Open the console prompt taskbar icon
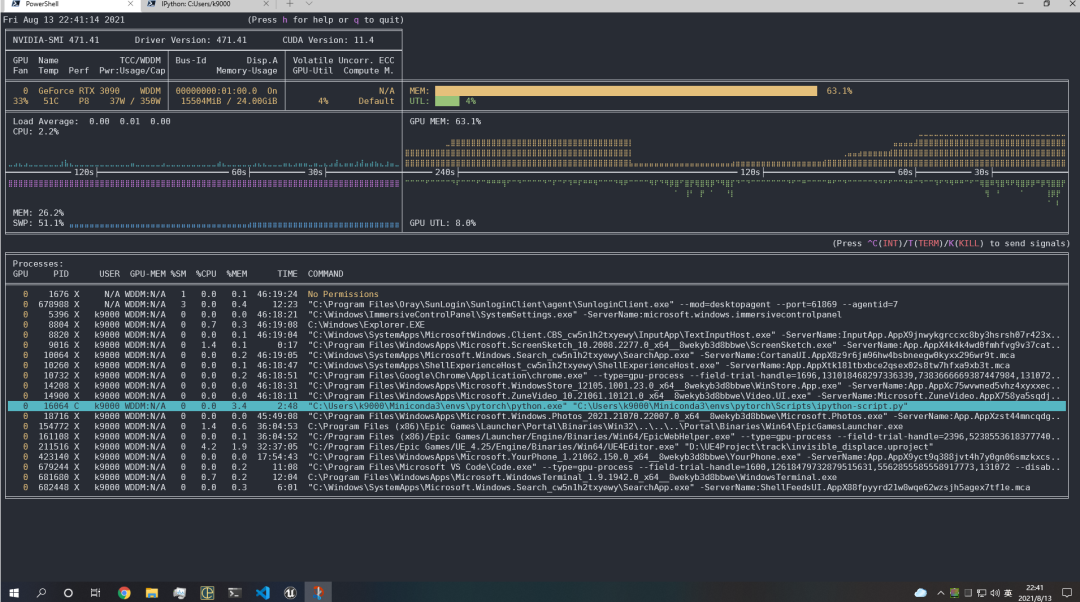Screen dimensions: 1080x602 tap(235, 592)
